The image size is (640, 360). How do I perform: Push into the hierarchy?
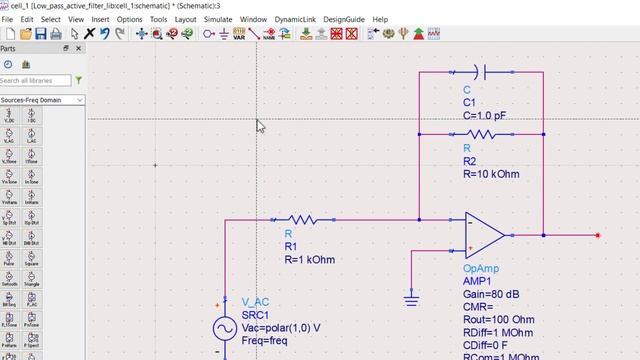tap(306, 34)
